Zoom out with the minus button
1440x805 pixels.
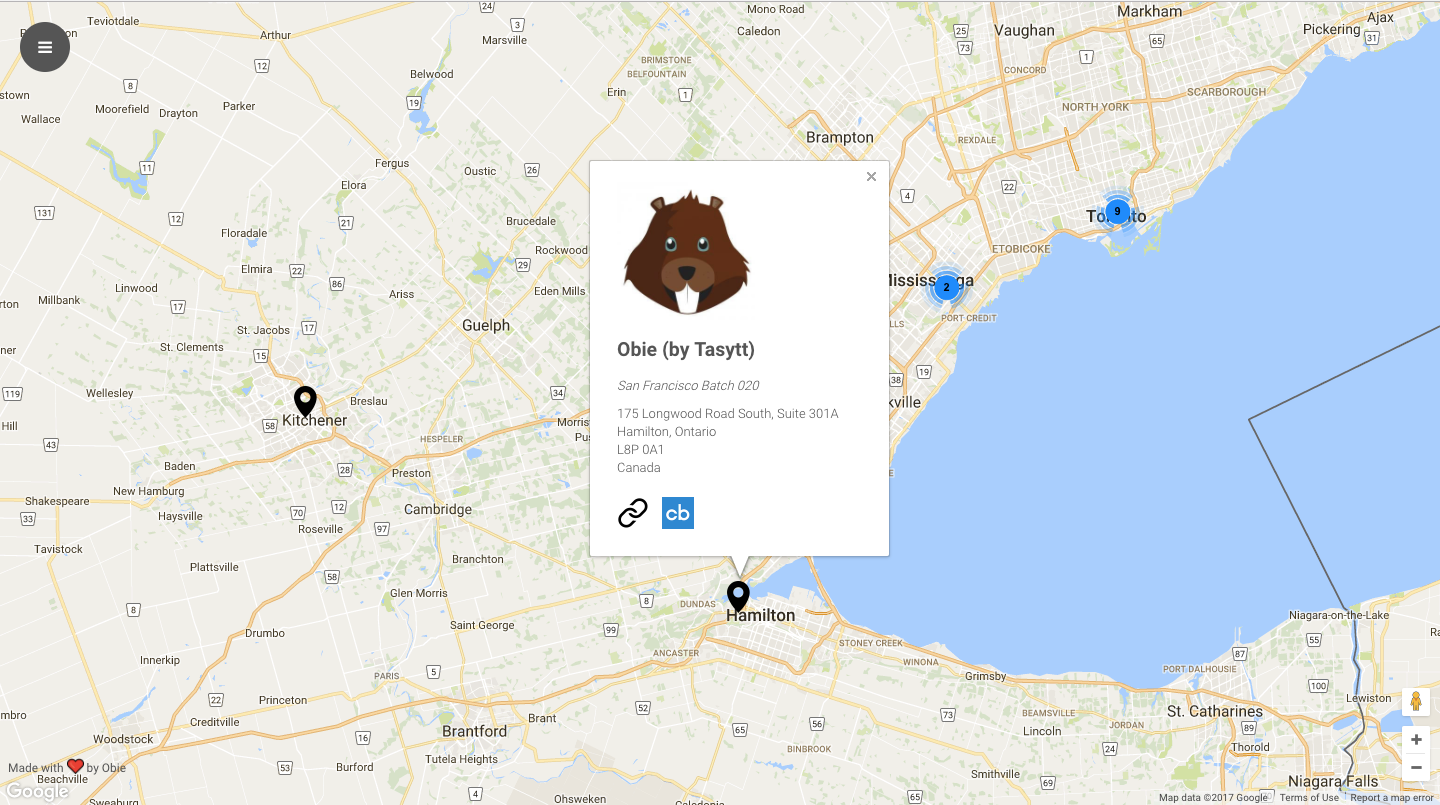pos(1416,767)
